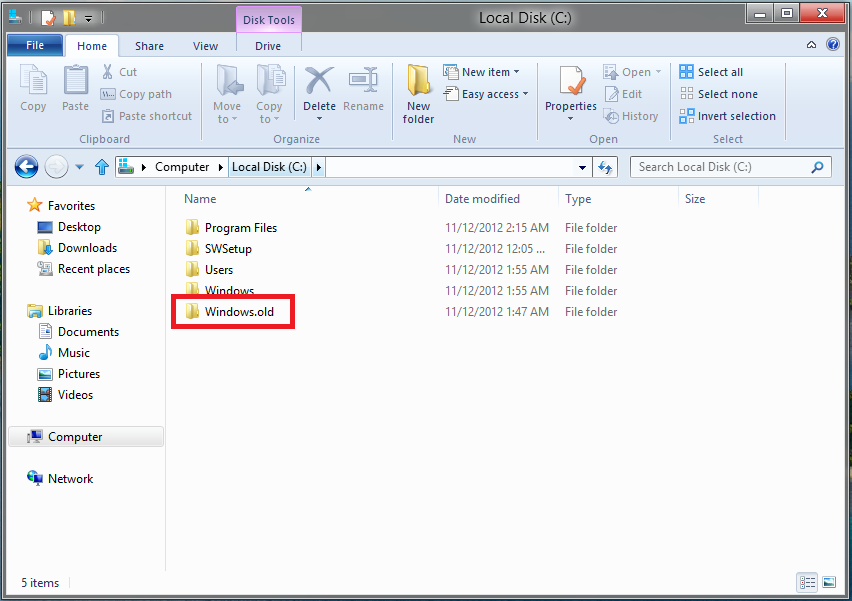The width and height of the screenshot is (852, 601).
Task: Click the Edit ribbon button
Action: point(623,94)
